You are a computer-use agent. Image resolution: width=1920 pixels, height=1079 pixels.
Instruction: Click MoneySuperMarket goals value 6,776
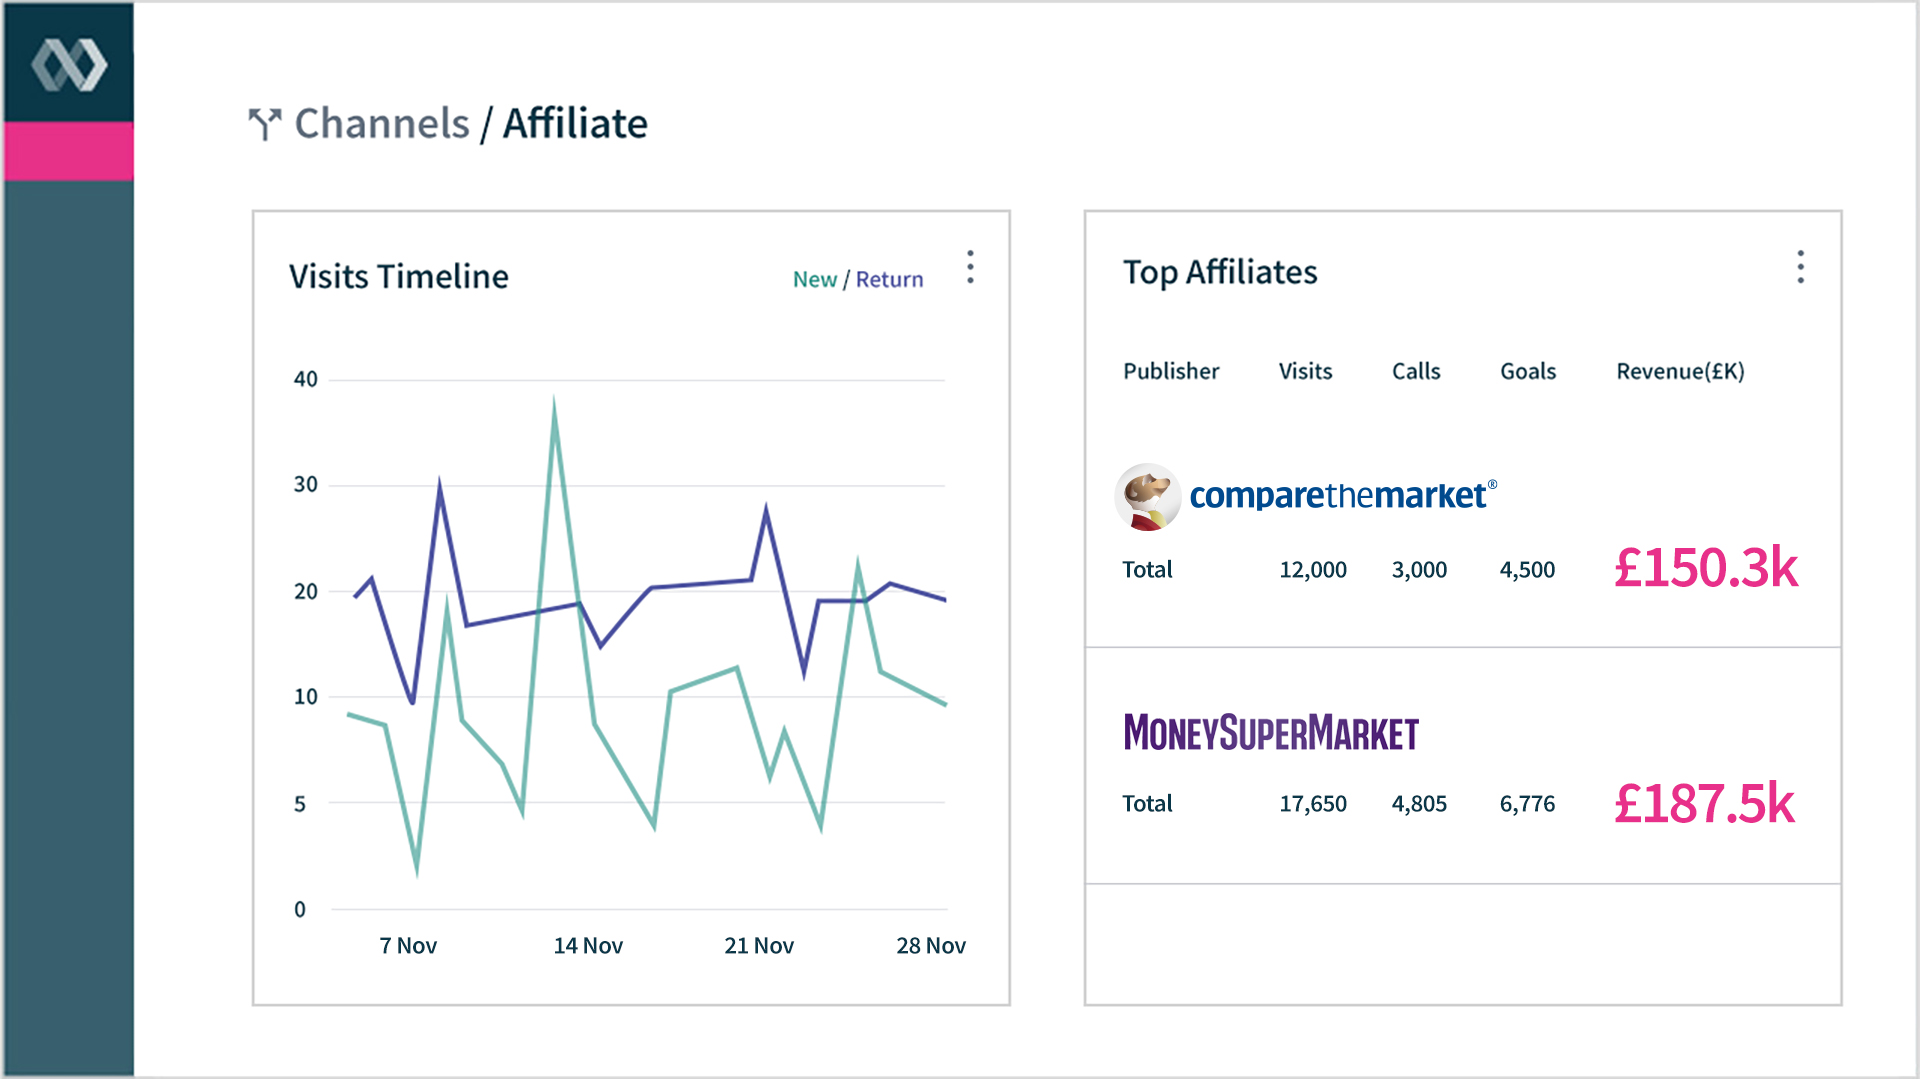click(x=1527, y=804)
